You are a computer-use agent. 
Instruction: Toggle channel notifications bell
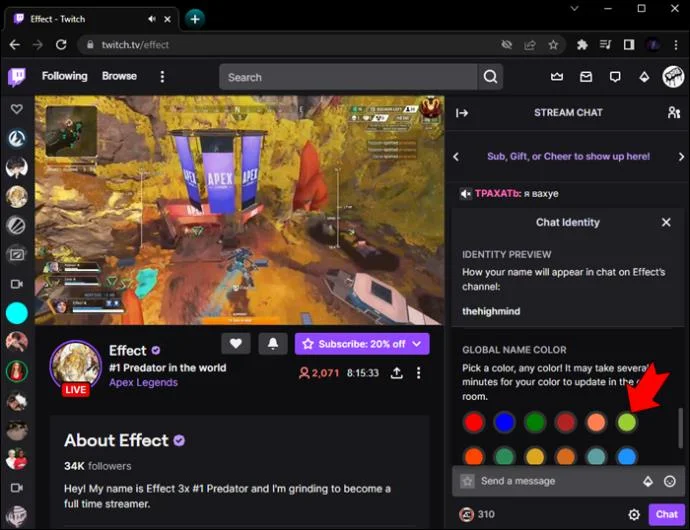click(x=273, y=344)
